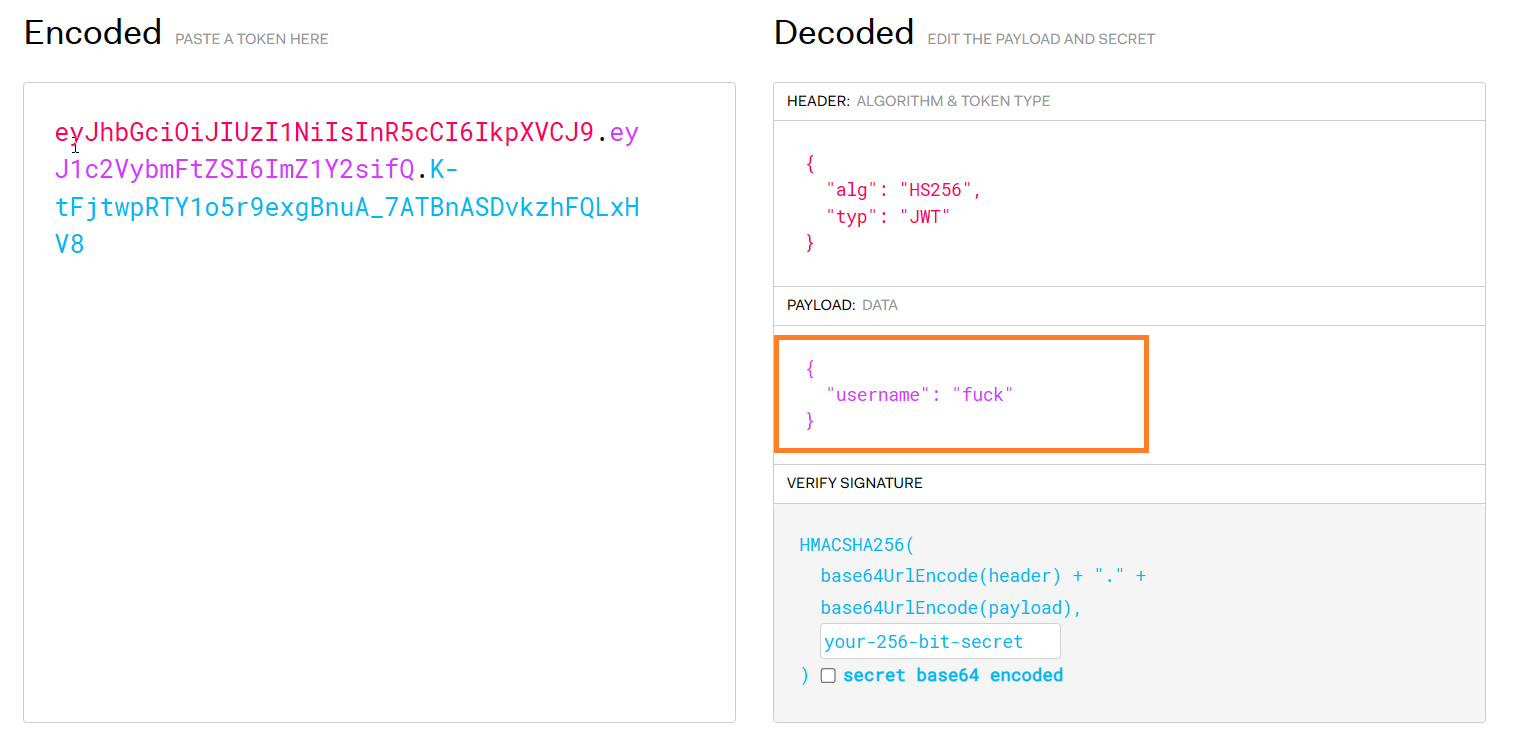This screenshot has height=739, width=1520.
Task: Select the VERIFY SIGNATURE section label
Action: (854, 483)
